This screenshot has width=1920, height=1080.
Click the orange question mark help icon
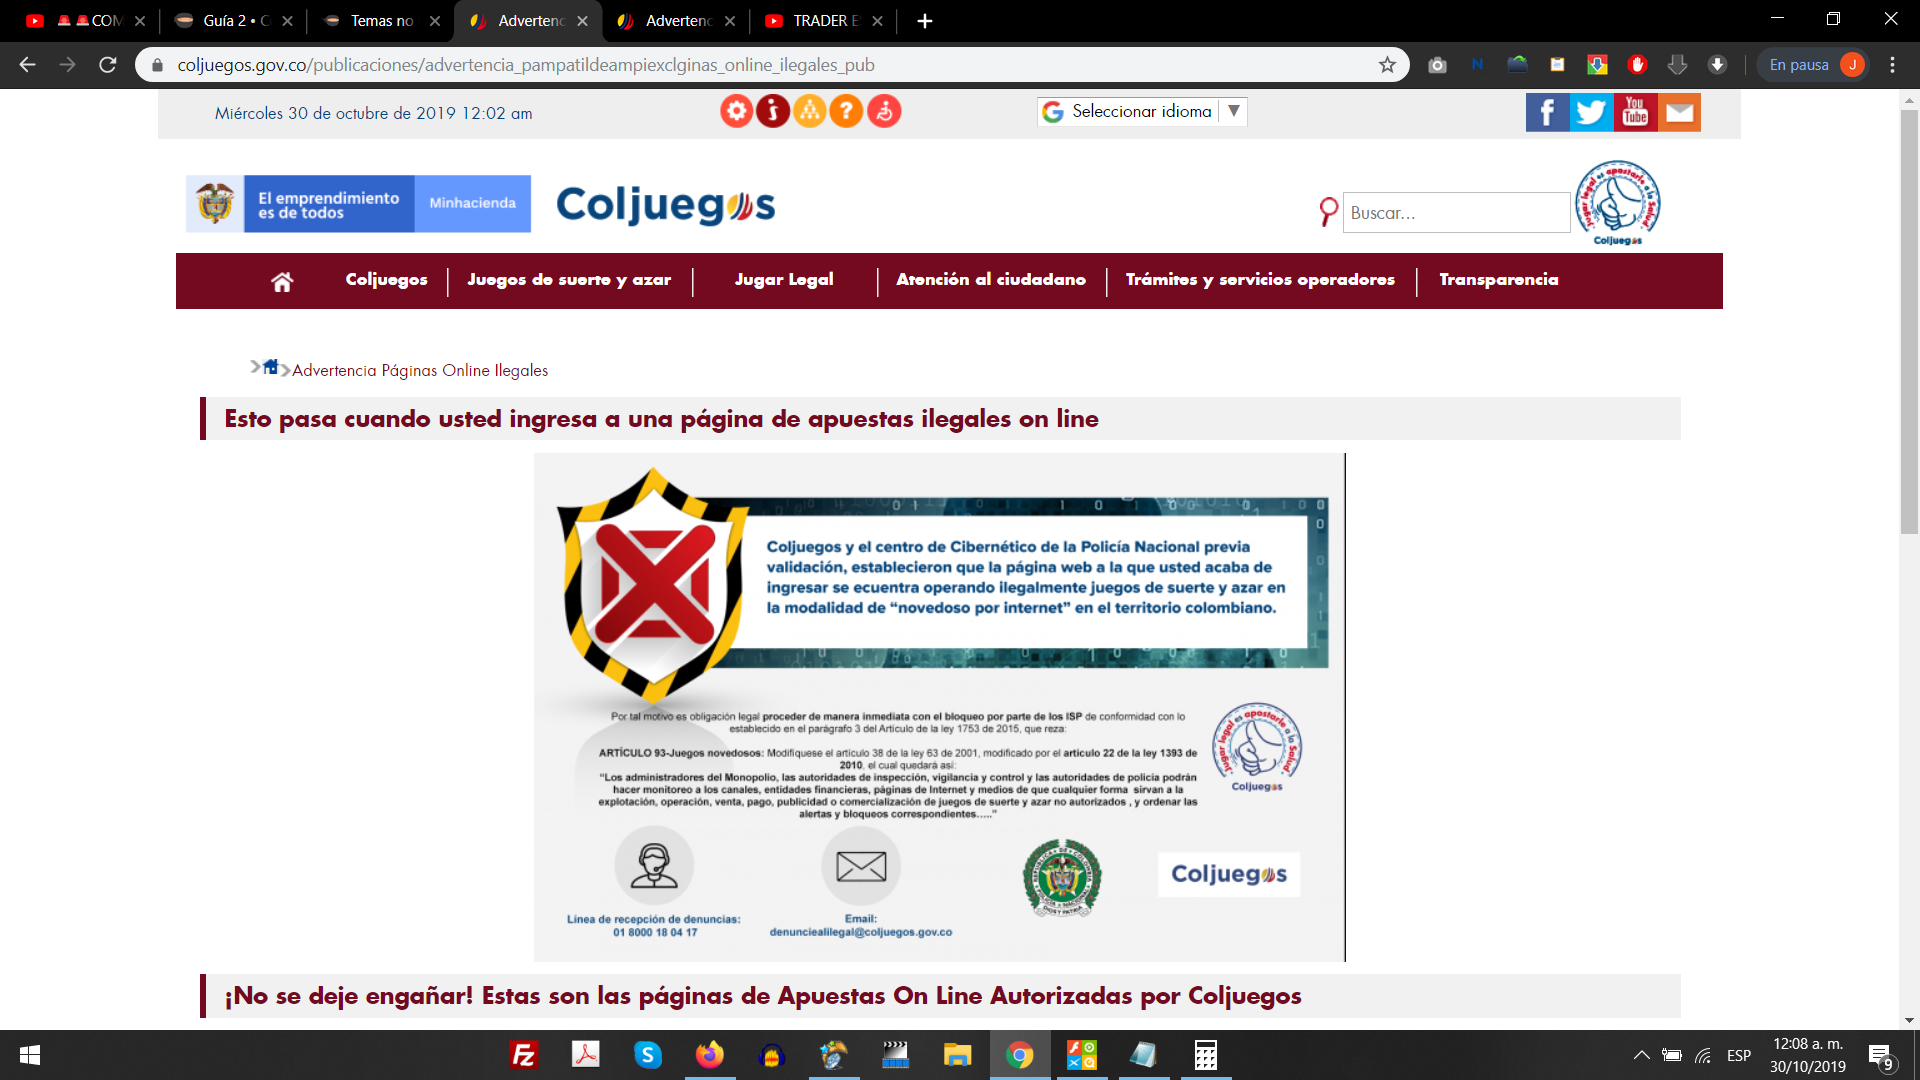(x=846, y=111)
